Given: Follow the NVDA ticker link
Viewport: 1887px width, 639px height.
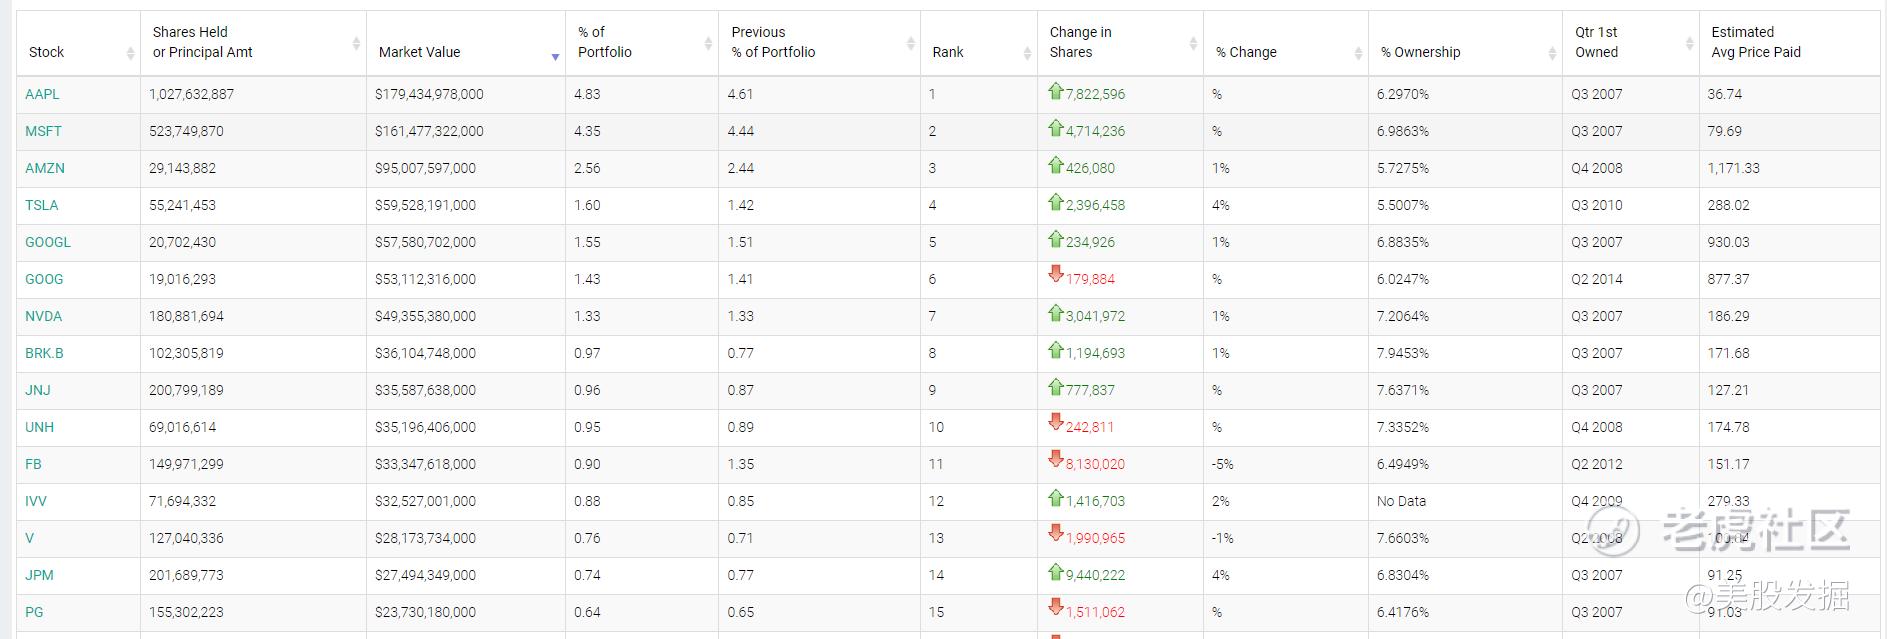Looking at the screenshot, I should [44, 316].
